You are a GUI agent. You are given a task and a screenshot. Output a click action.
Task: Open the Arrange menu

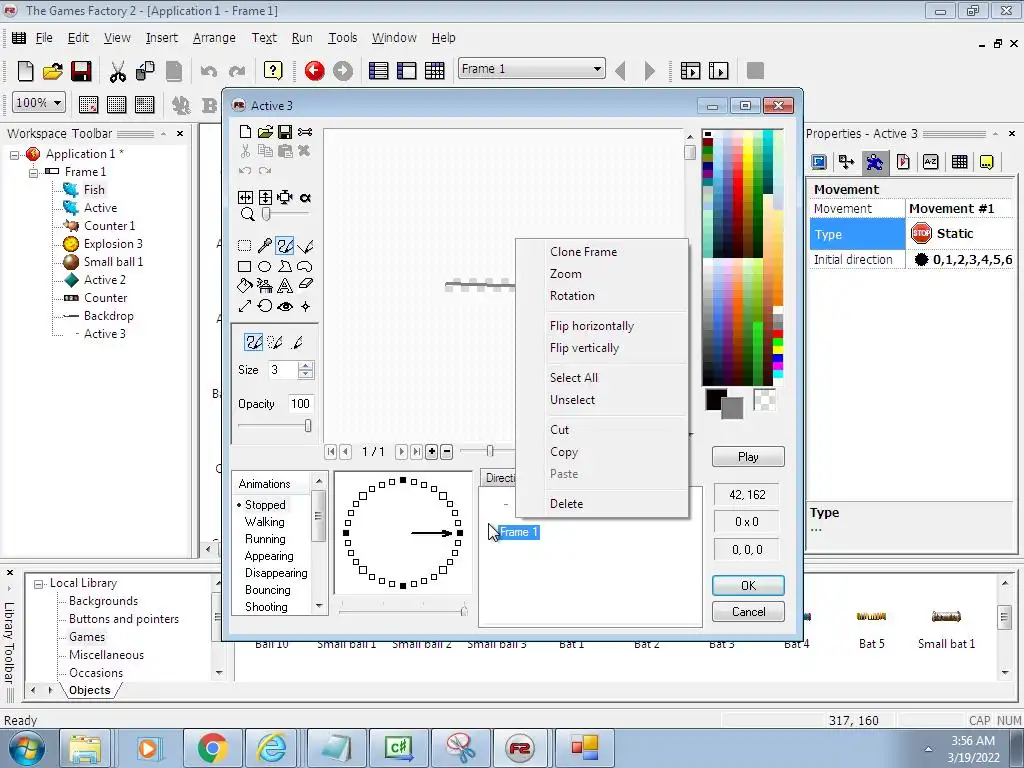pos(214,38)
